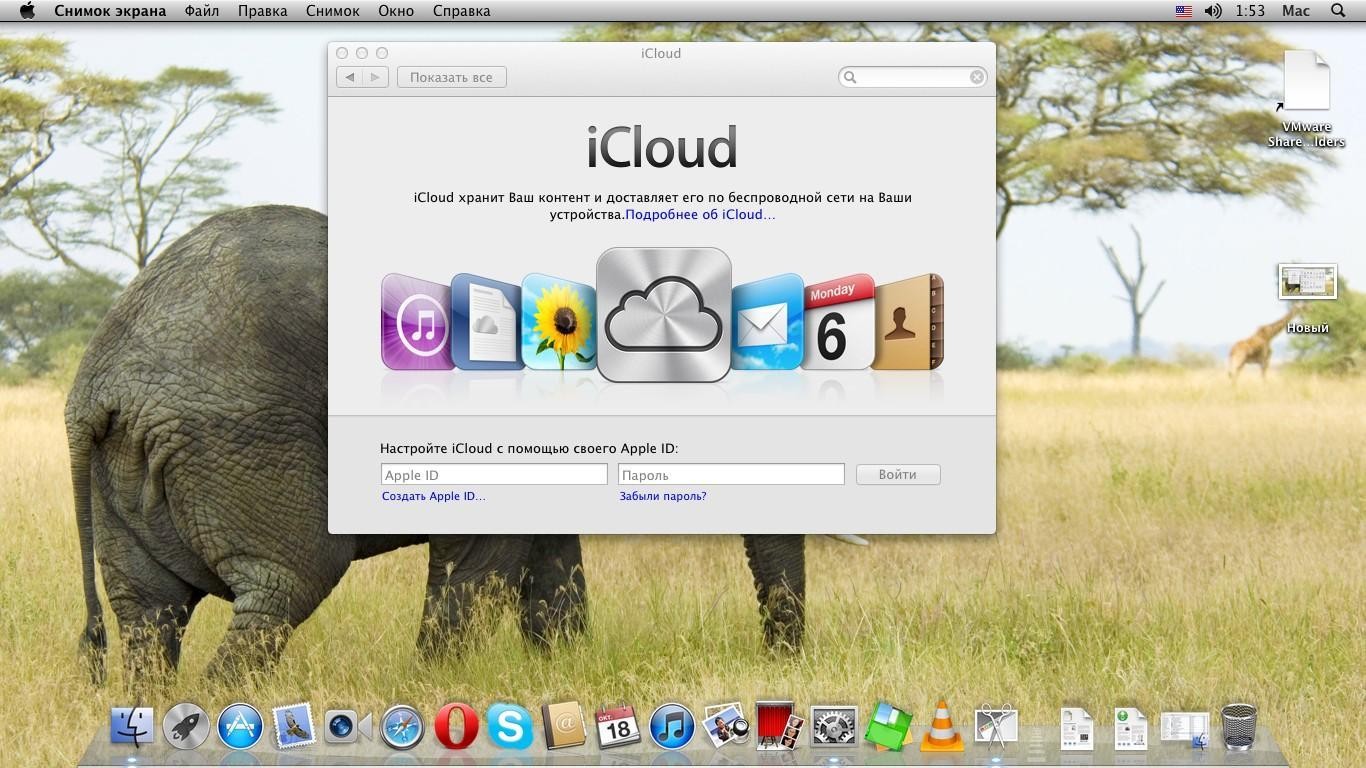The width and height of the screenshot is (1366, 768).
Task: Click the Mail envelope icon in iCloud panel
Action: coord(767,322)
